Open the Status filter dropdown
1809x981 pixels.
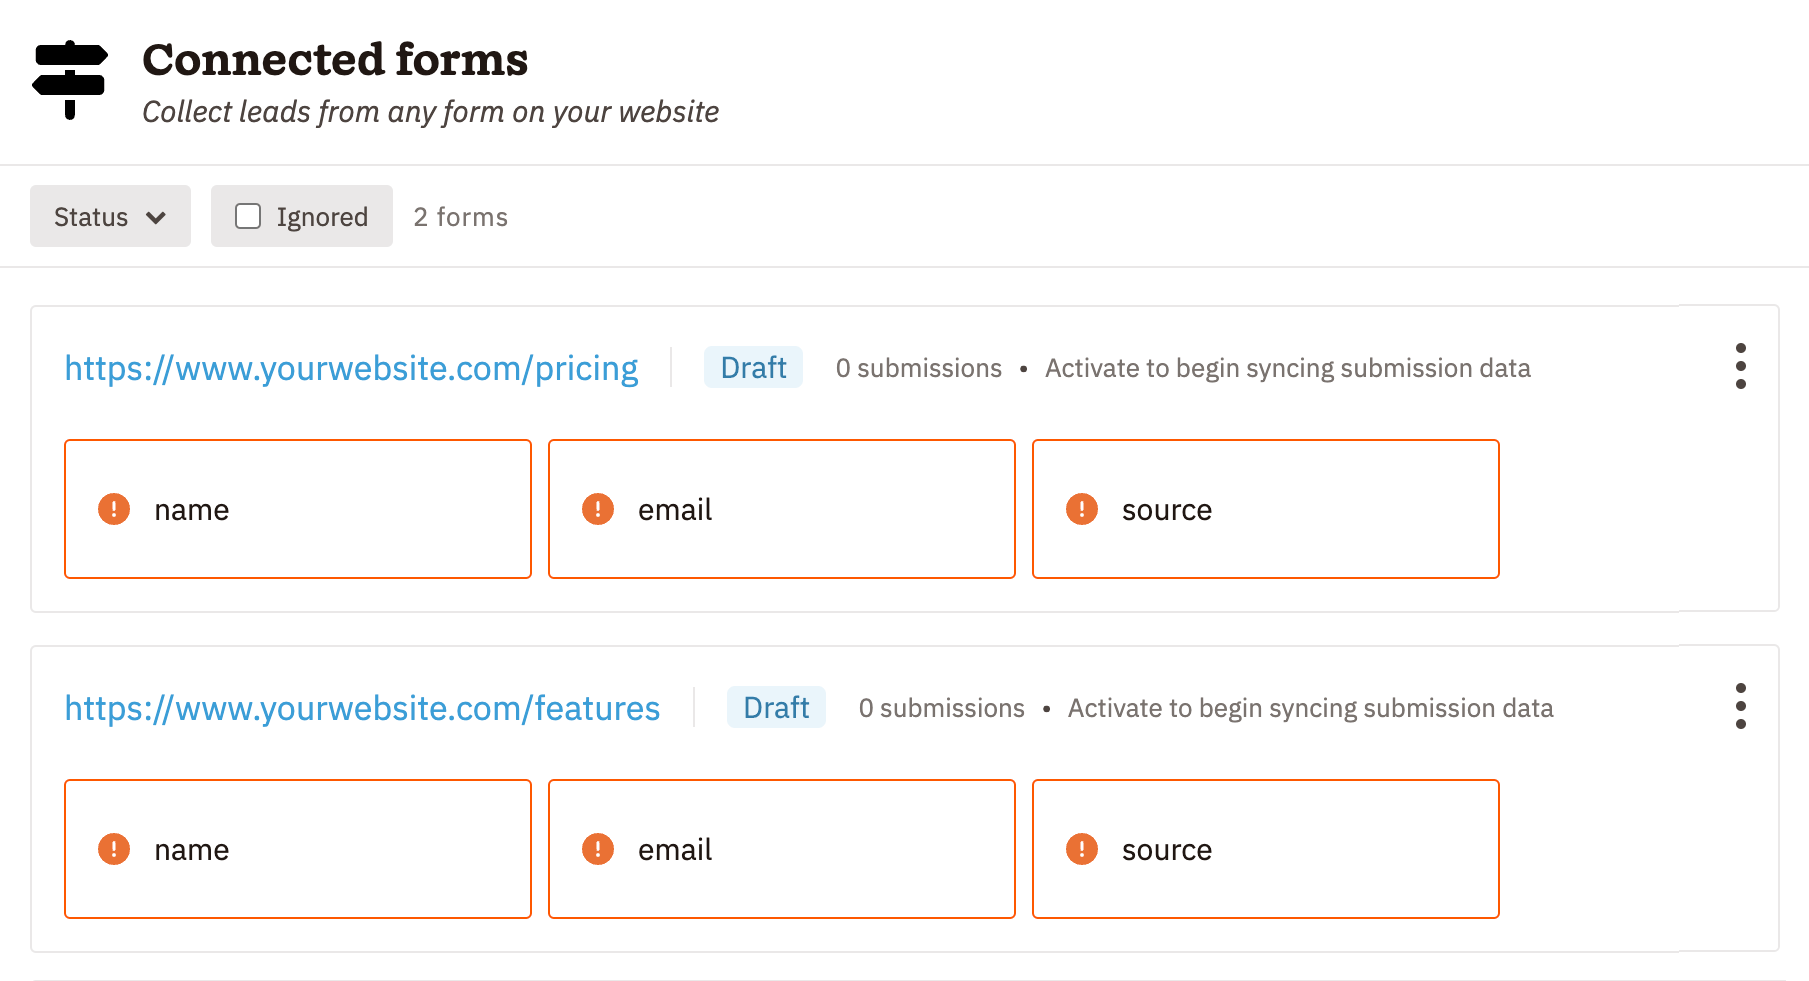[x=110, y=216]
